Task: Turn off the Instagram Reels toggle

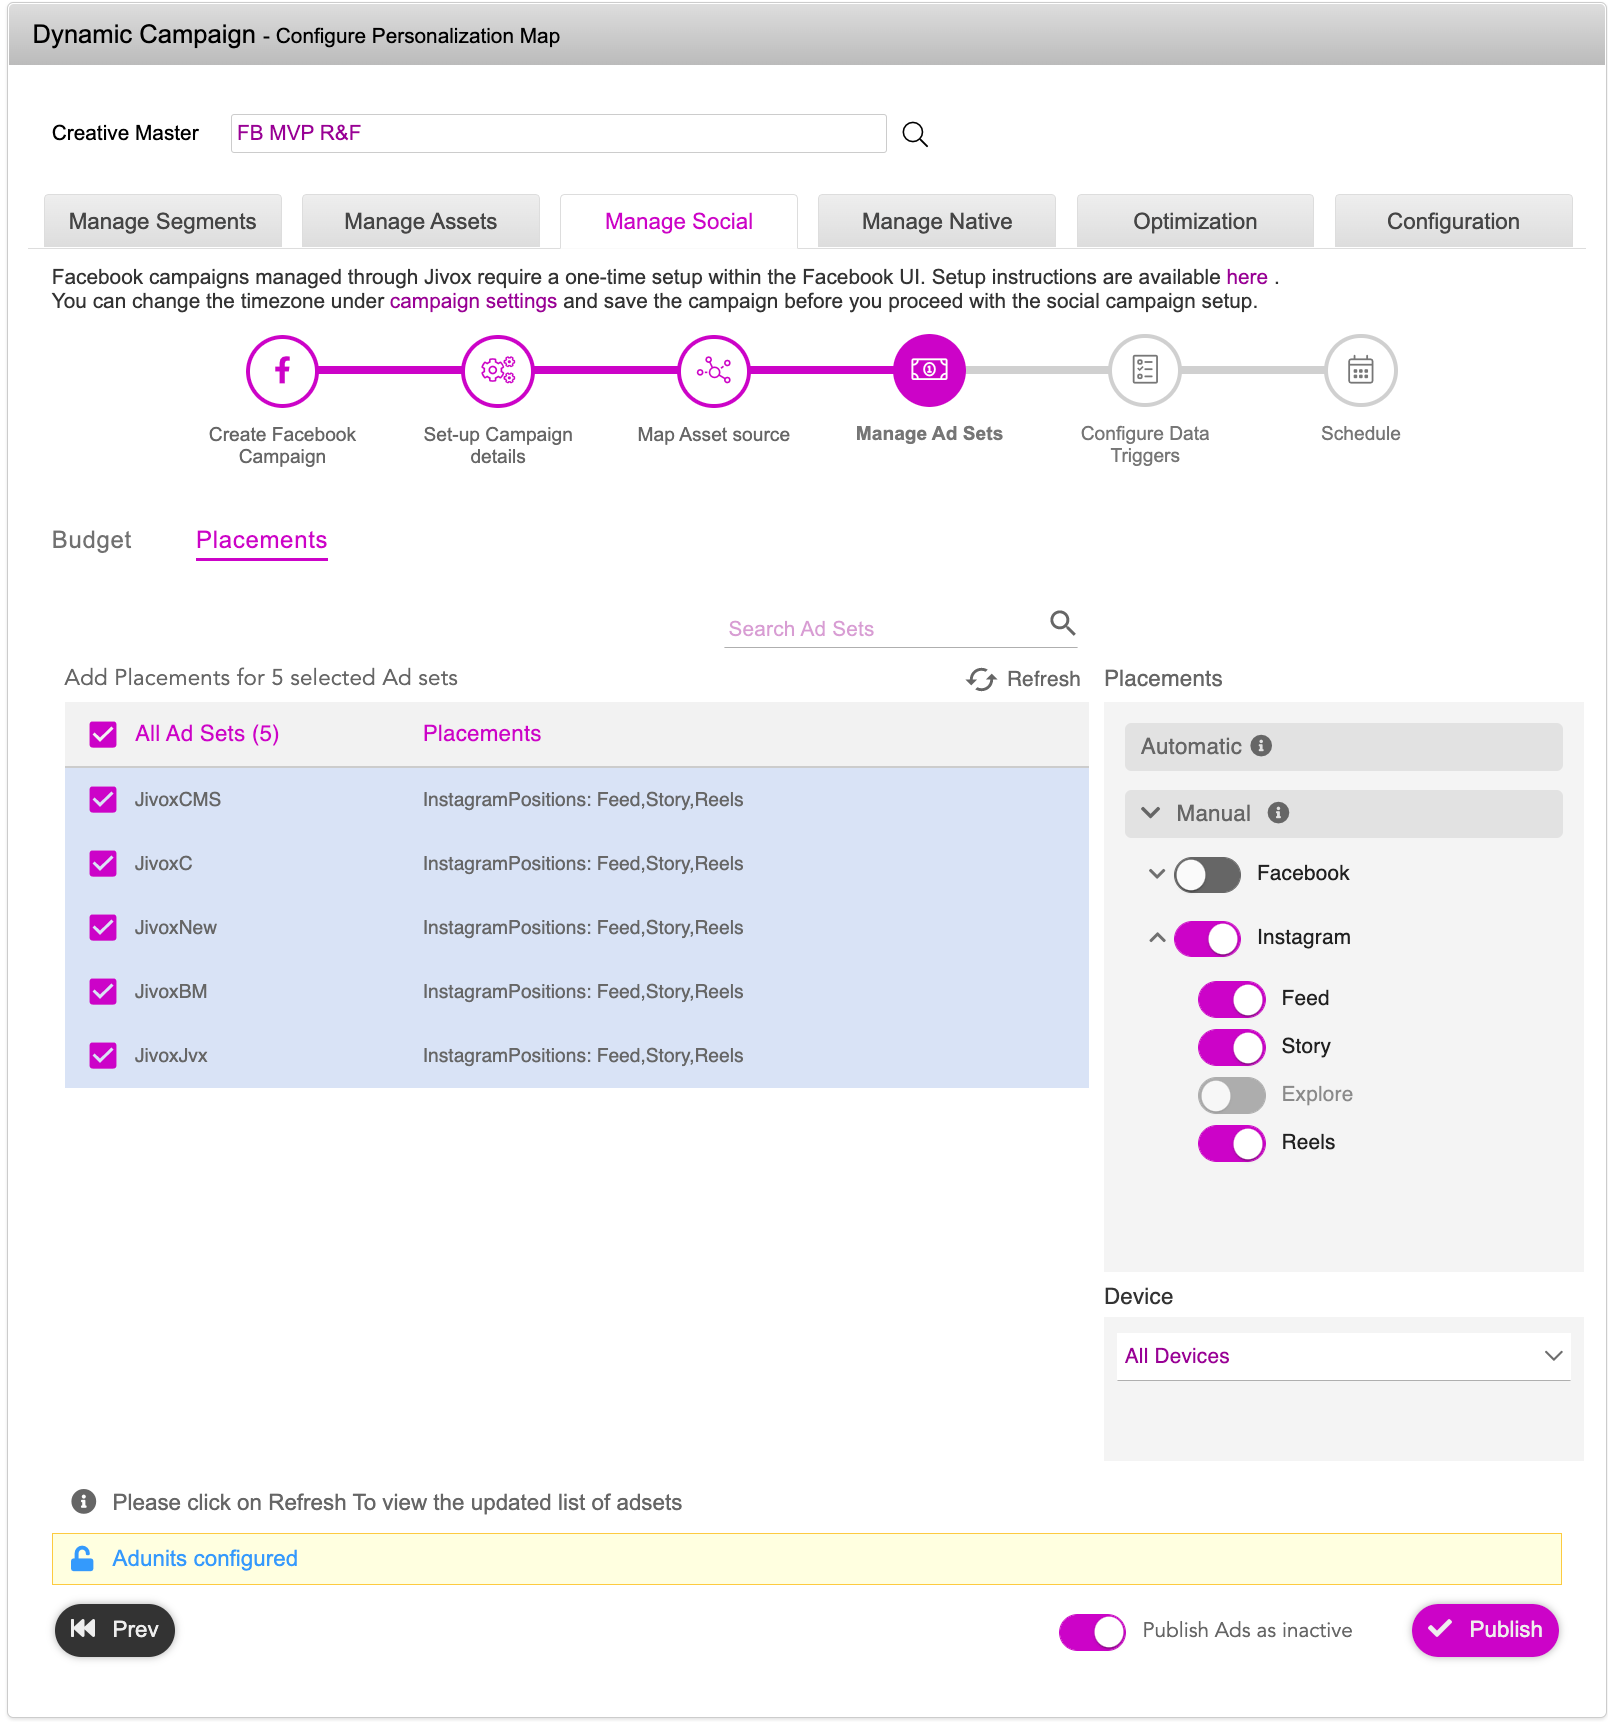Action: 1232,1143
